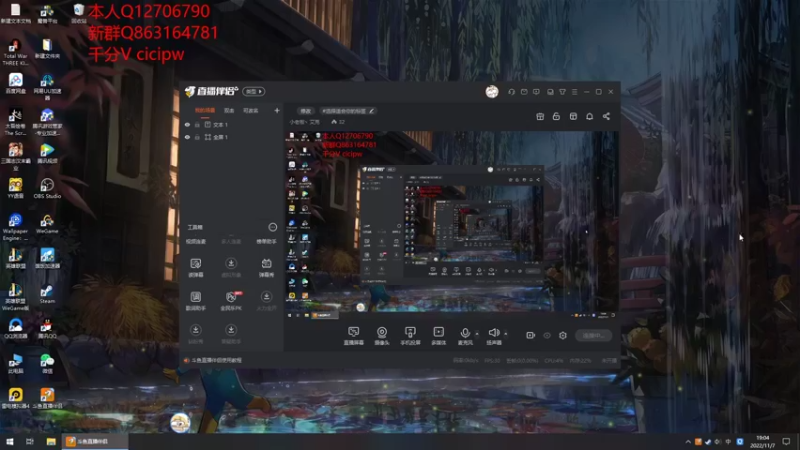Toggle lock on 文本 1 layer
Viewport: 800px width, 450px height.
point(197,124)
